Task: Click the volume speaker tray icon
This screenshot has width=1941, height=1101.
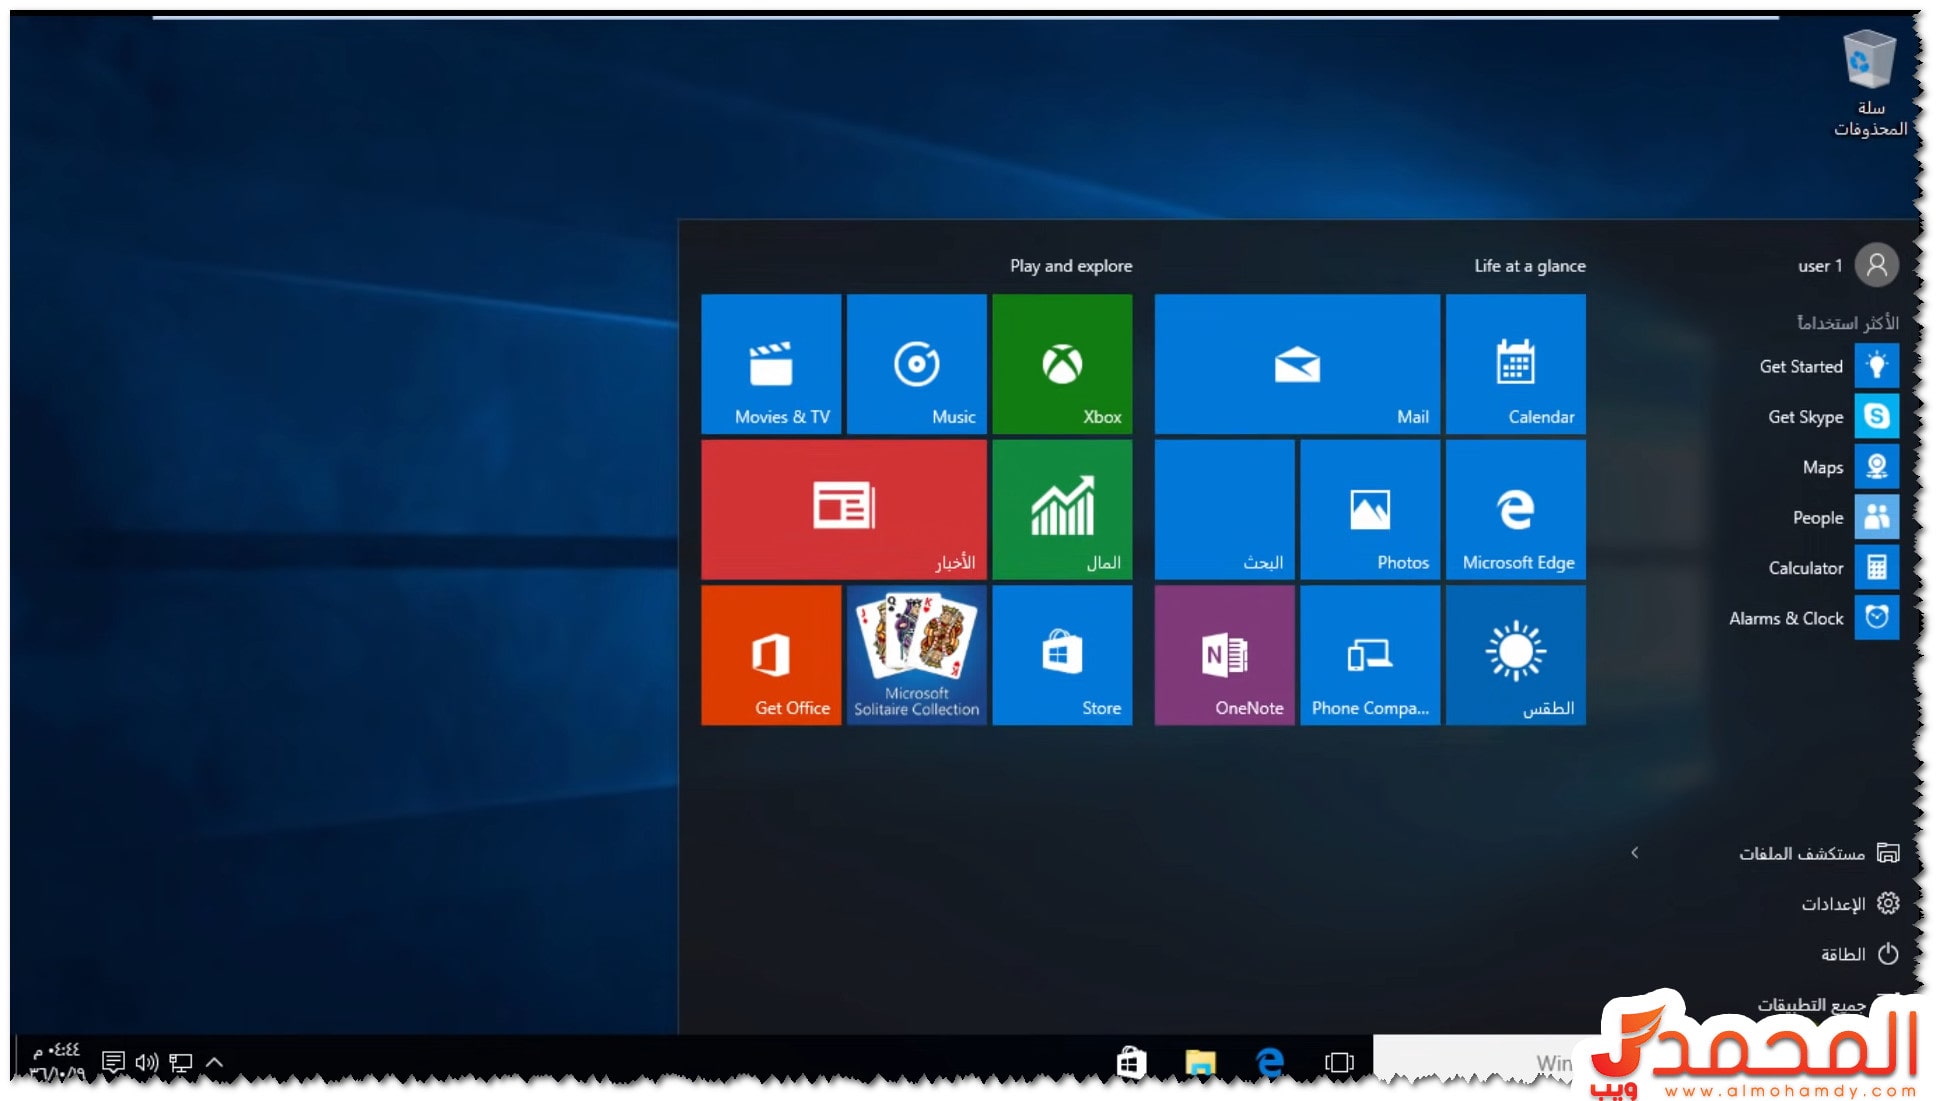Action: (146, 1062)
